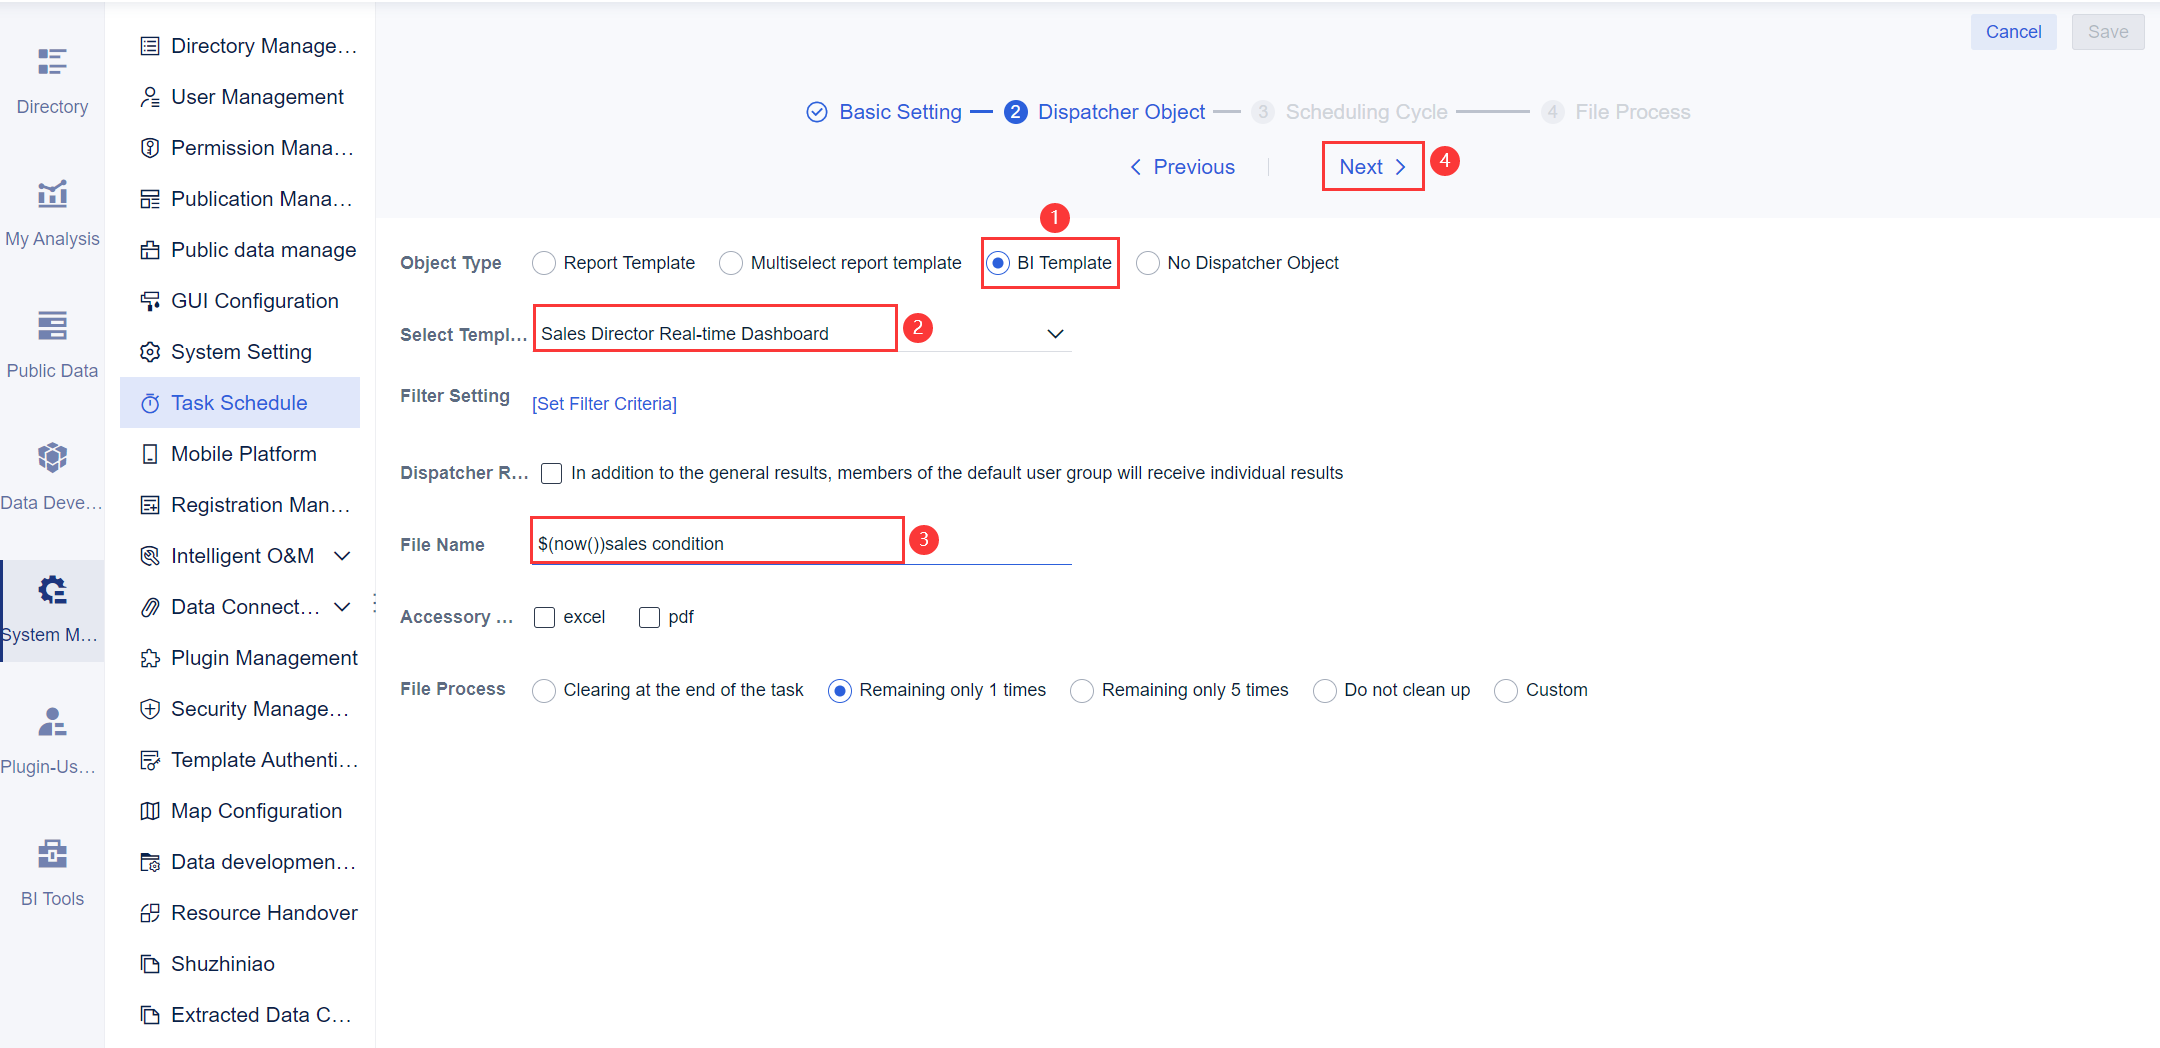Edit the File Name input field
2160x1048 pixels.
[x=716, y=543]
